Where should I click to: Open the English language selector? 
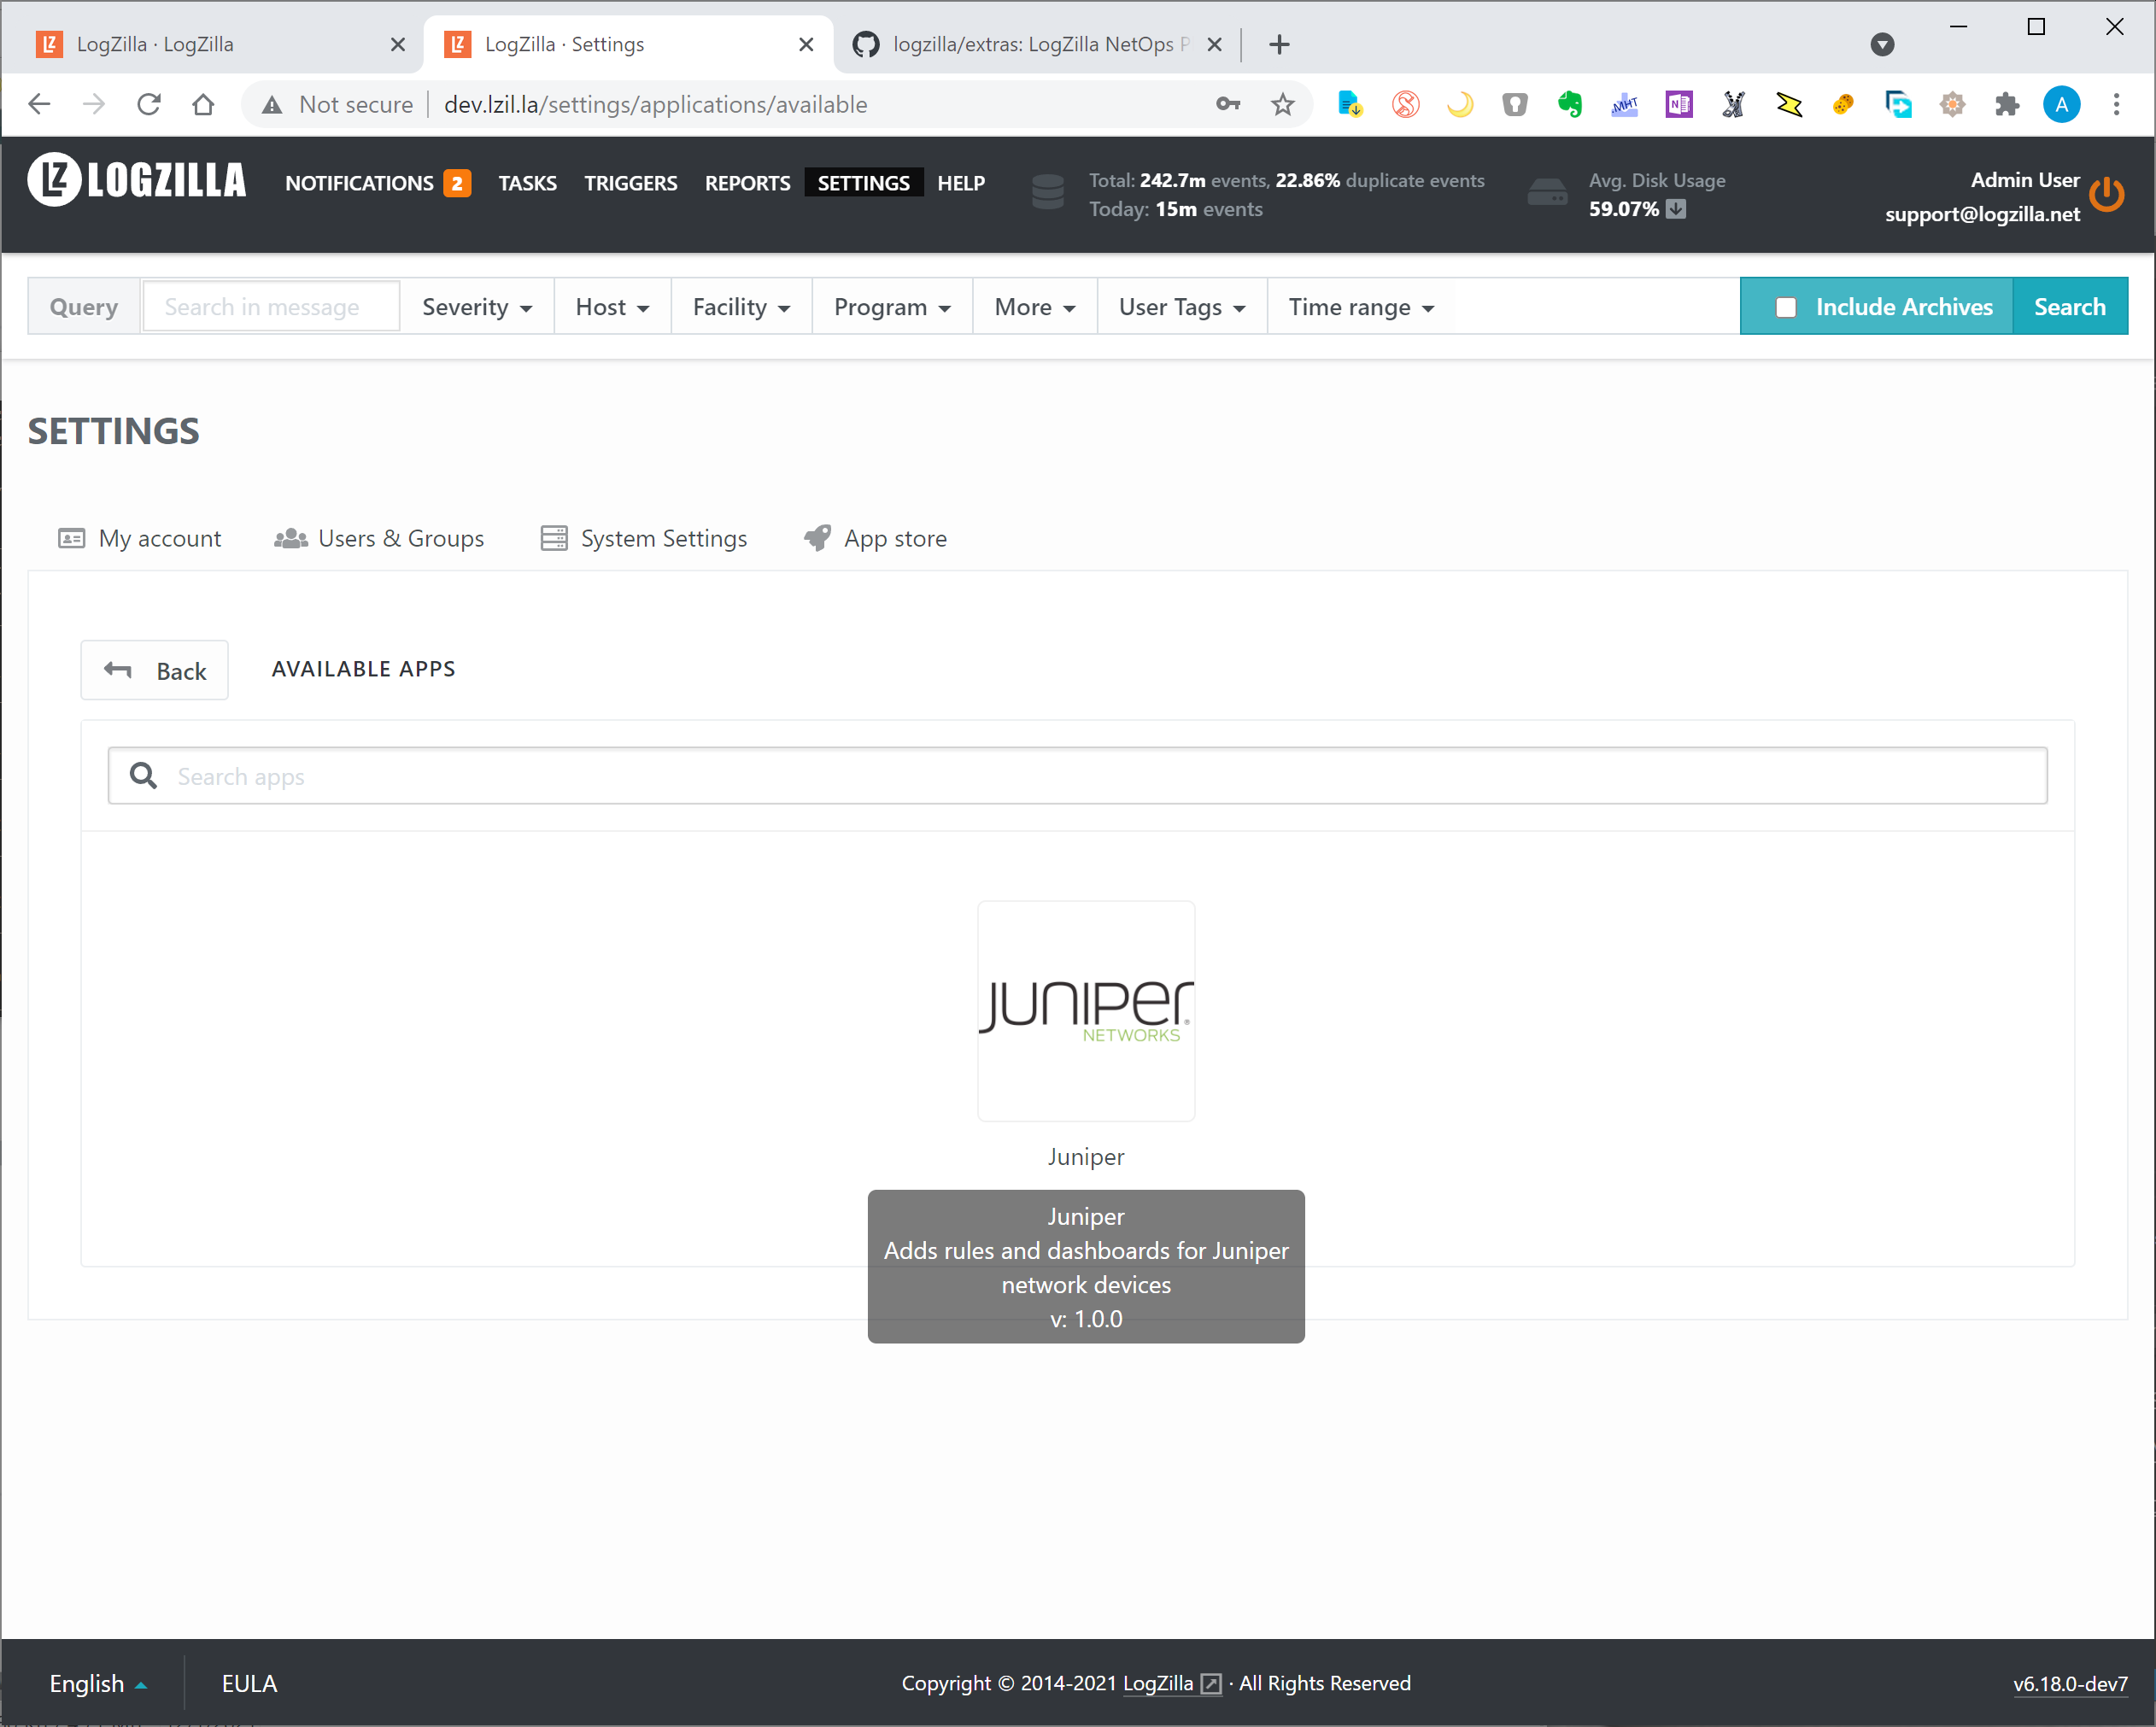[98, 1683]
